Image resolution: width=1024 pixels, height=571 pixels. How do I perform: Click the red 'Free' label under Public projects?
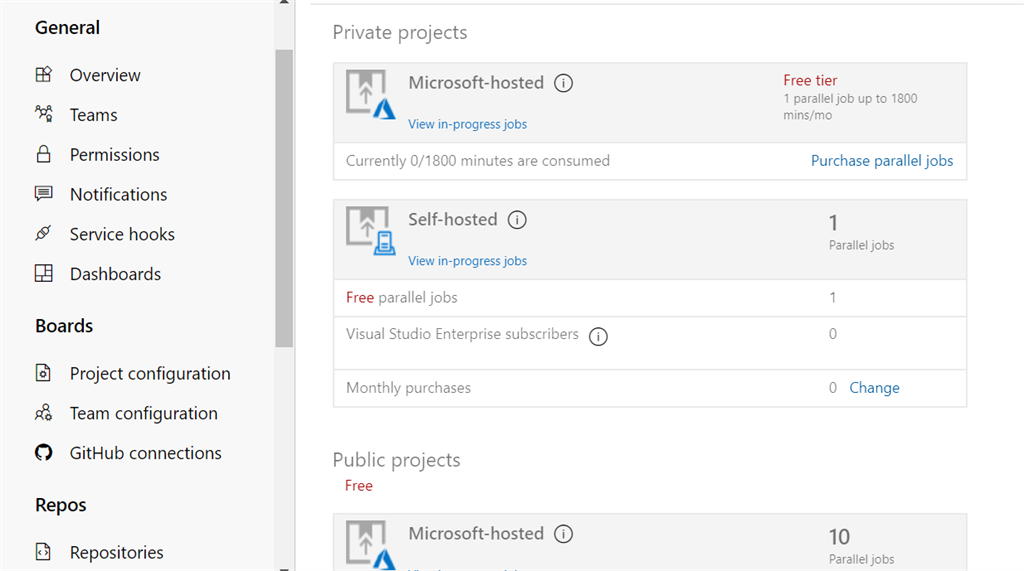(x=359, y=486)
